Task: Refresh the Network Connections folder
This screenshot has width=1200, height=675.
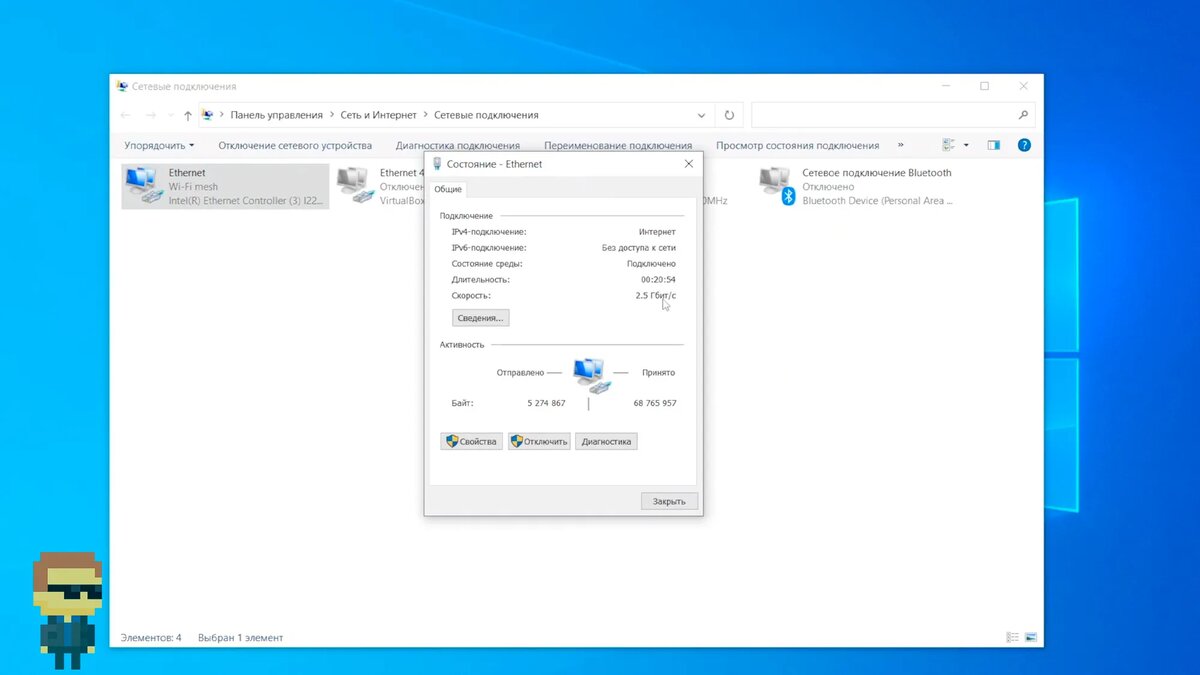Action: pos(729,115)
